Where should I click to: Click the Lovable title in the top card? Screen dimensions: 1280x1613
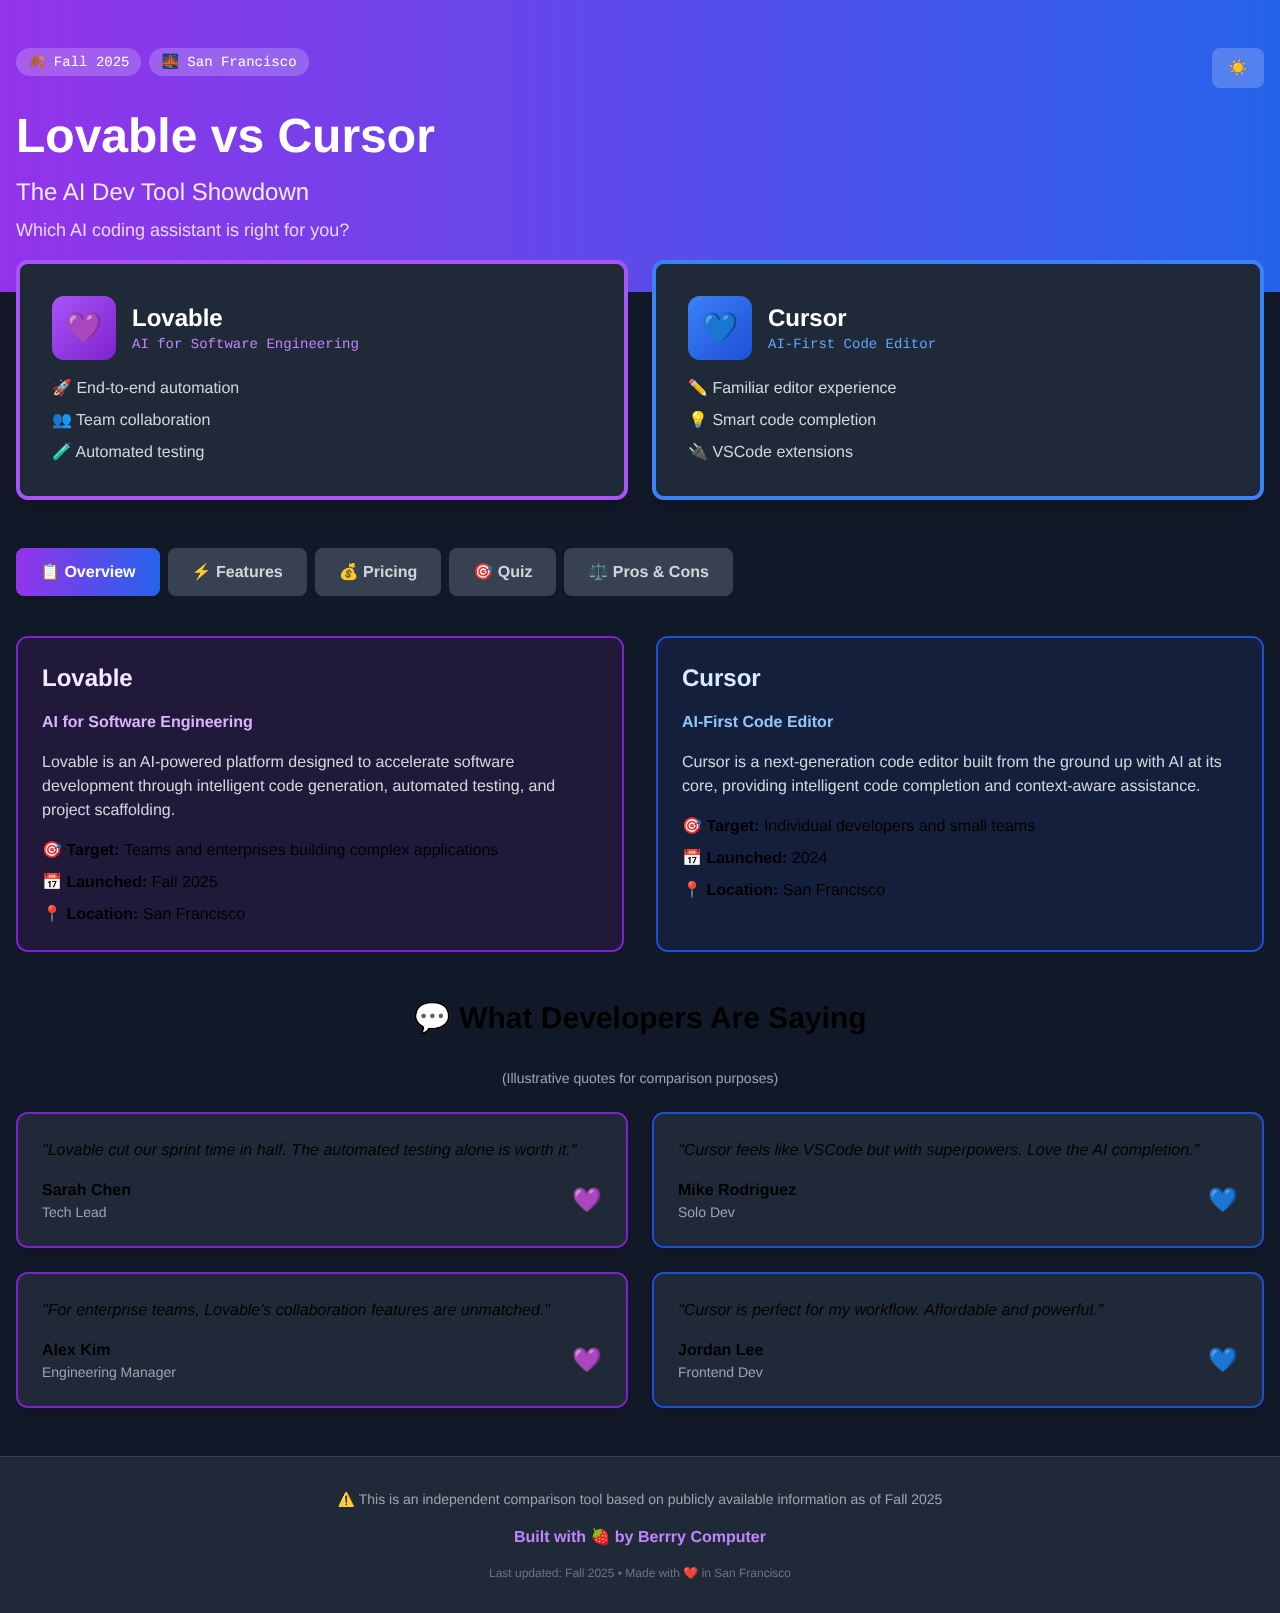[x=177, y=318]
